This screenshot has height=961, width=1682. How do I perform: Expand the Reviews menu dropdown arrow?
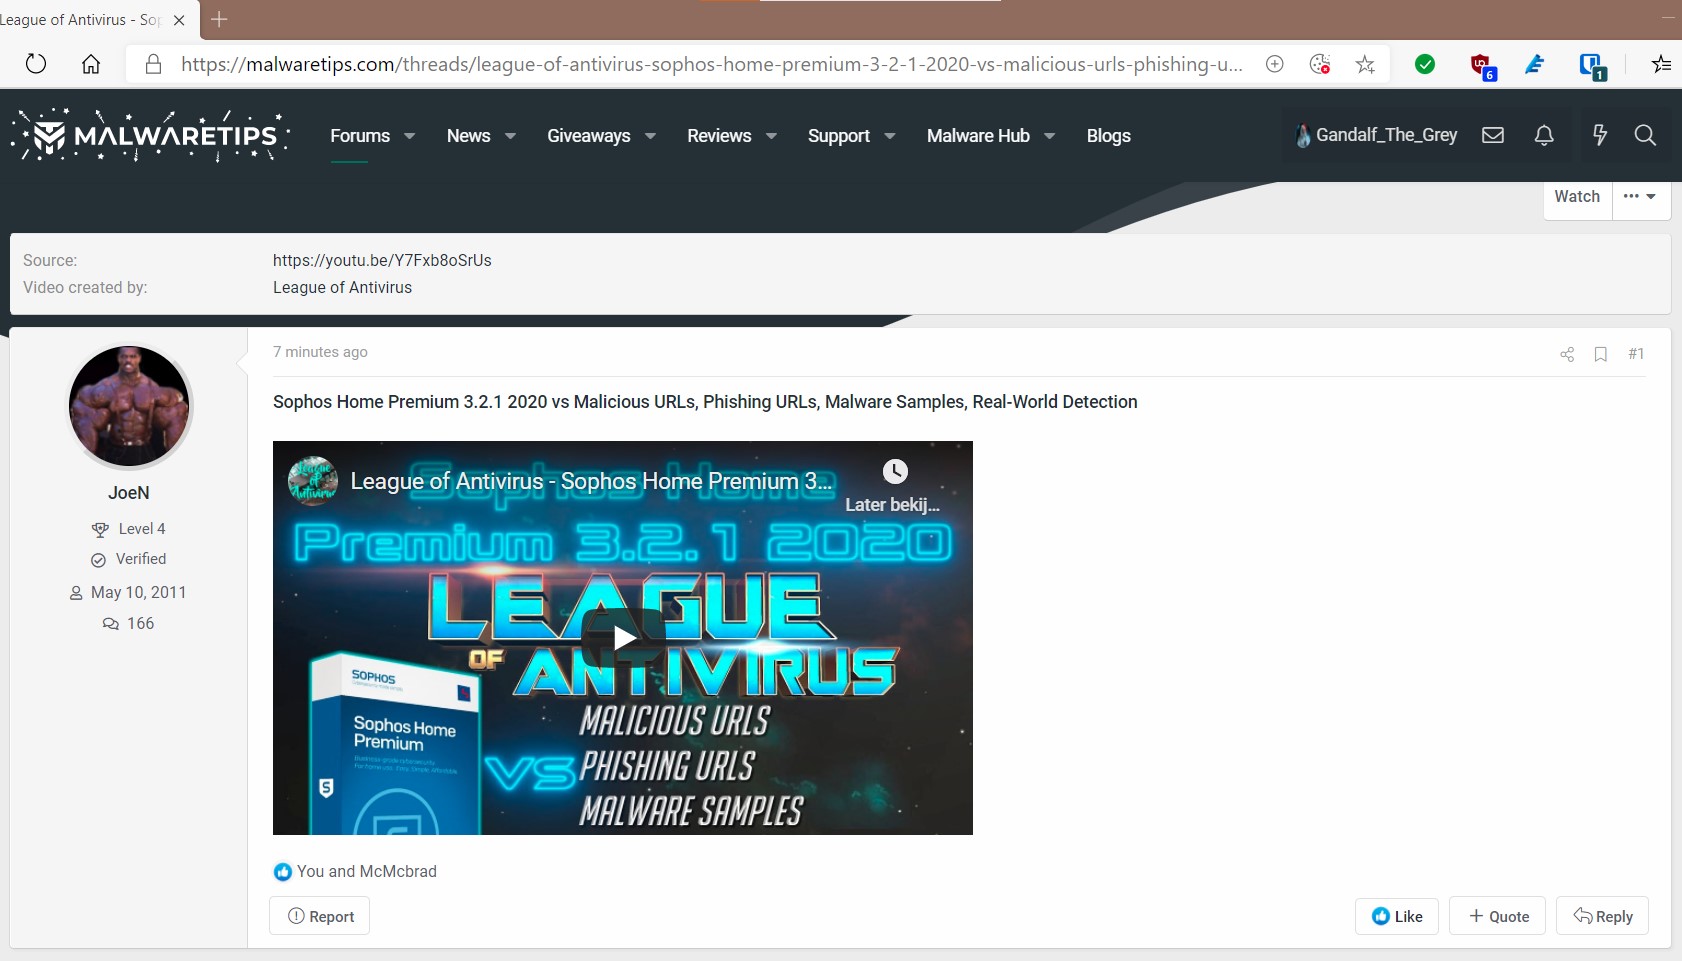pyautogui.click(x=771, y=136)
